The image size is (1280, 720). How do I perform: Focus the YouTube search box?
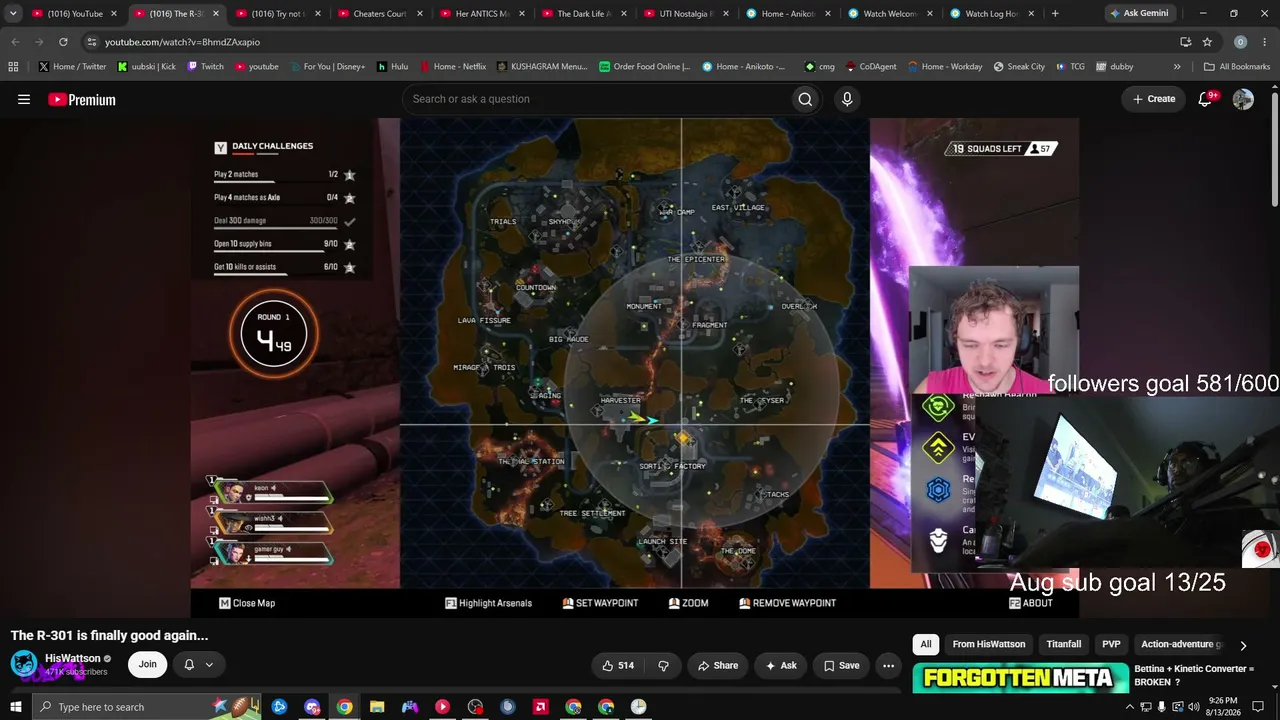pos(596,99)
